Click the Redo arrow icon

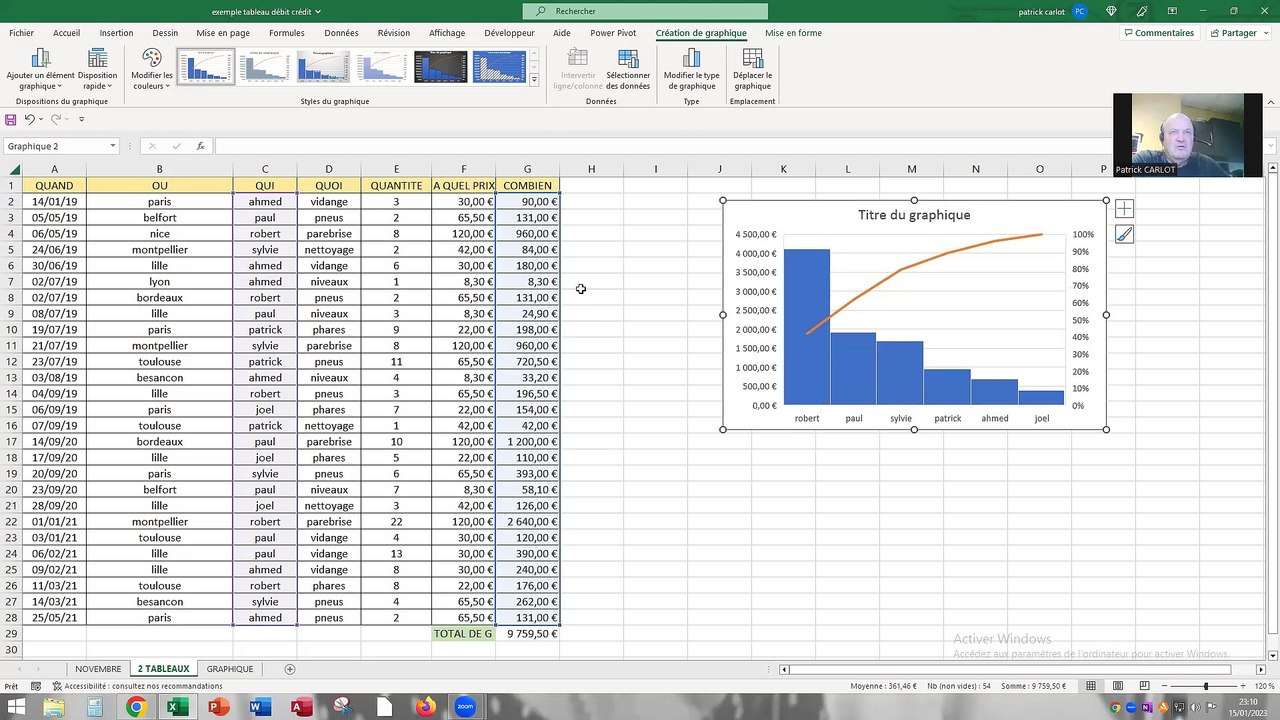point(56,119)
